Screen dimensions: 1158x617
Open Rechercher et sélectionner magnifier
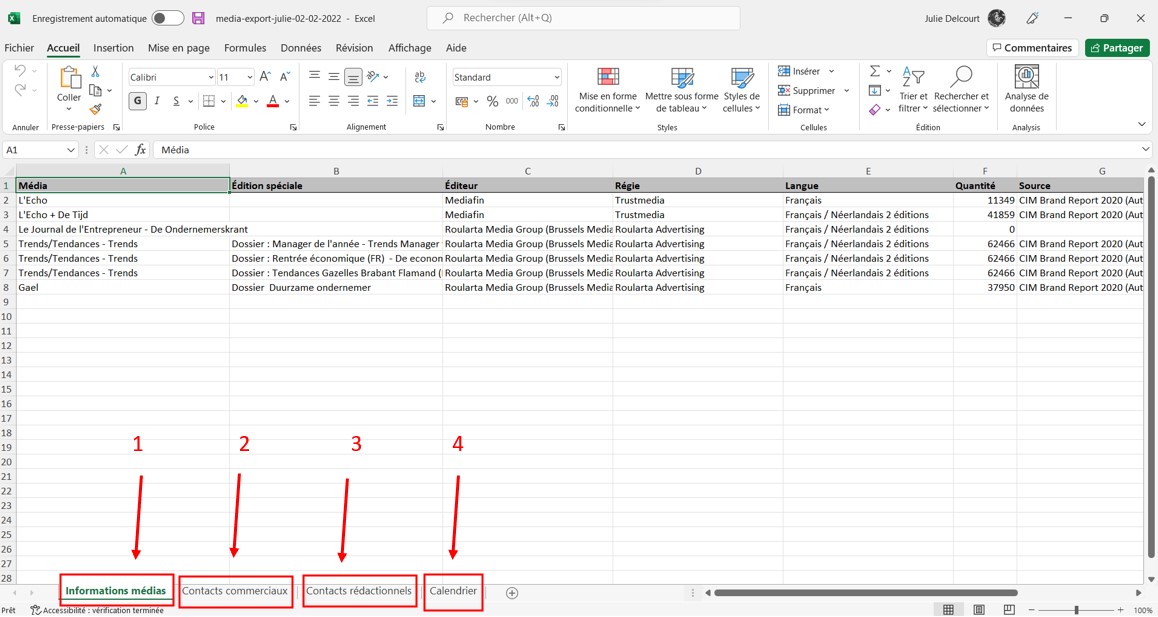point(961,90)
